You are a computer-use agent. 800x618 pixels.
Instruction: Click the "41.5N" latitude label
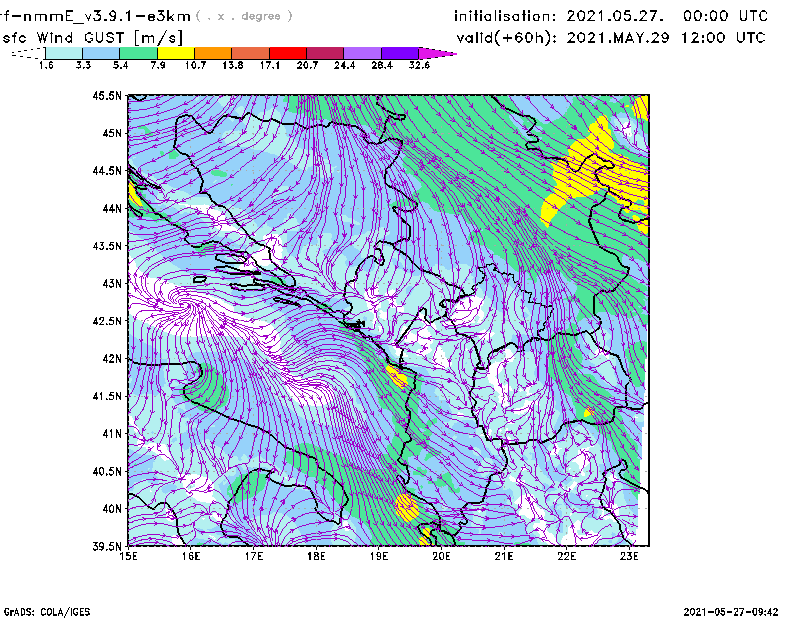(x=107, y=396)
